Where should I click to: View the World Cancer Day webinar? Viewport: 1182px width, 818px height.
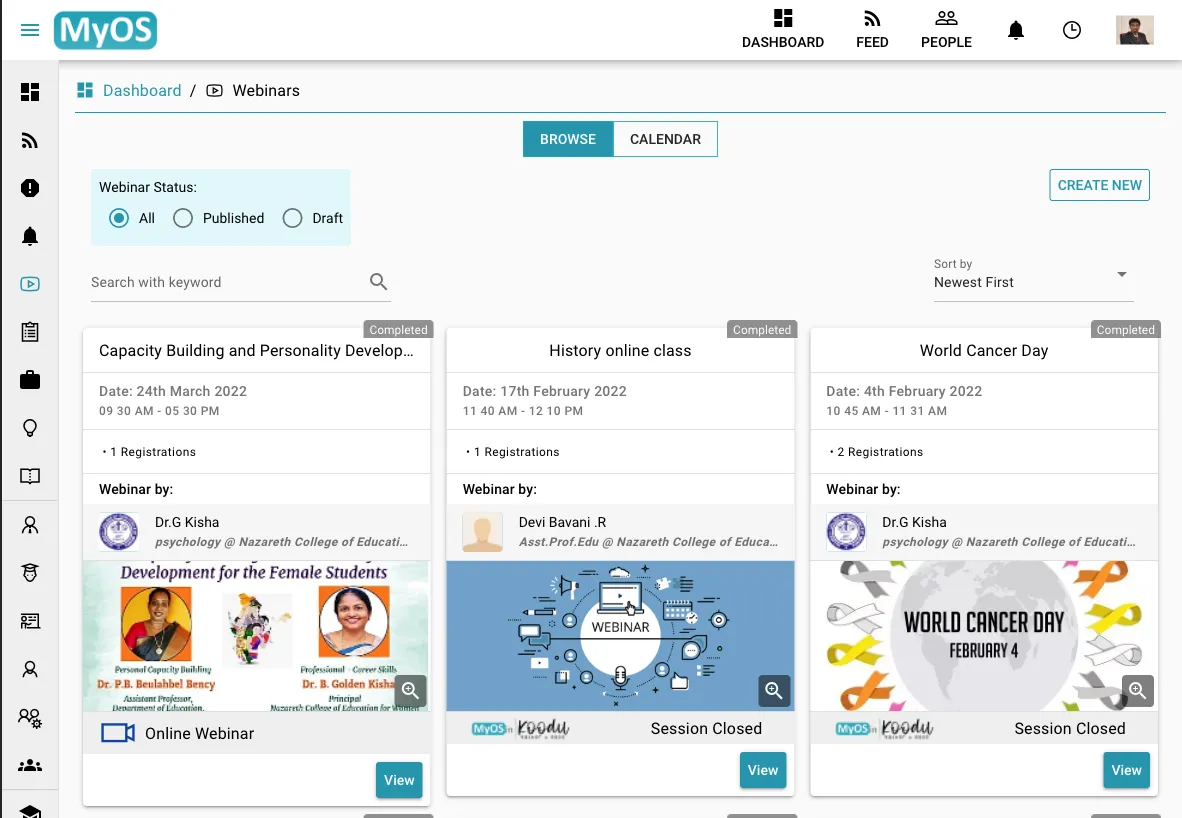coord(1126,771)
